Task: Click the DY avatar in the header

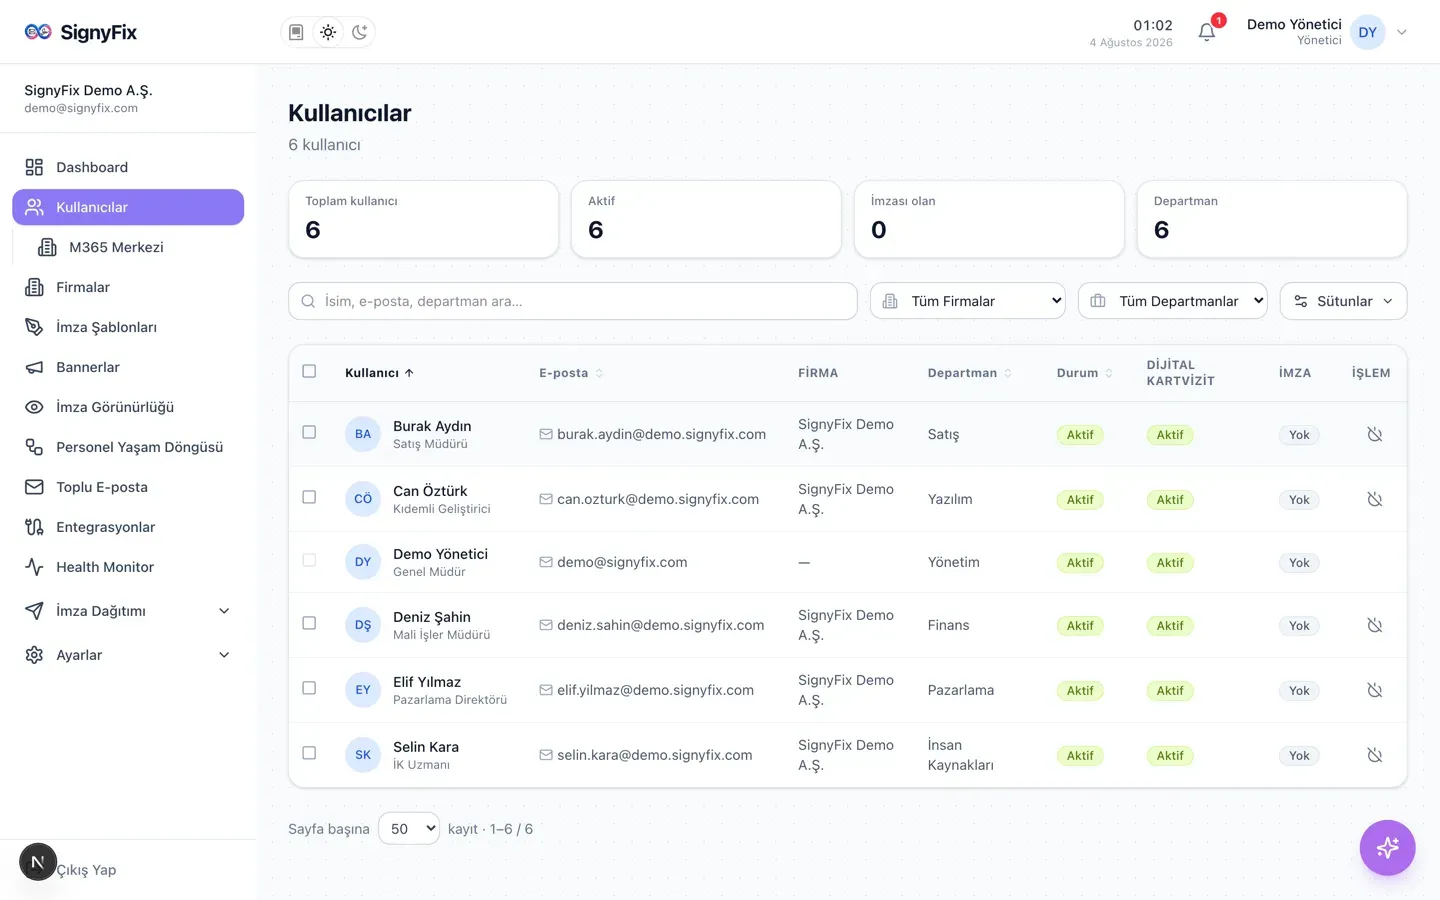Action: click(1367, 32)
